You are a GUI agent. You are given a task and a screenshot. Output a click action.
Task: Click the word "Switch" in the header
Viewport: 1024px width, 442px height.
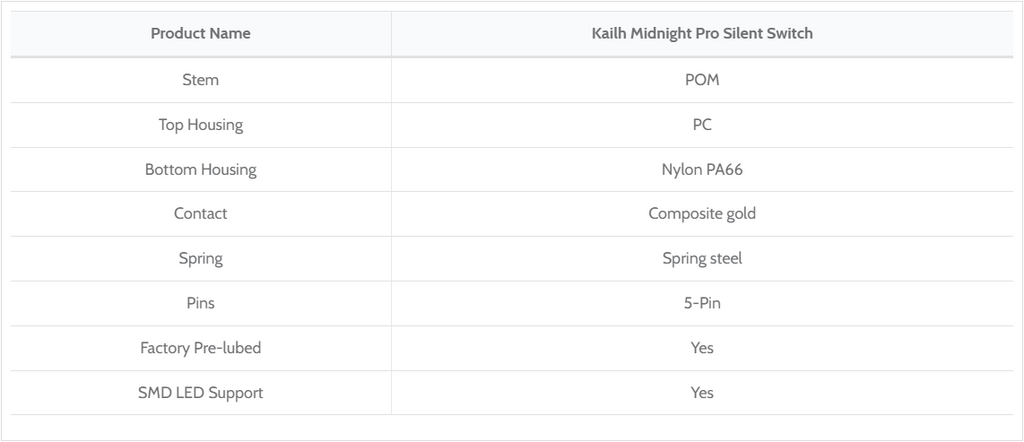click(x=789, y=34)
